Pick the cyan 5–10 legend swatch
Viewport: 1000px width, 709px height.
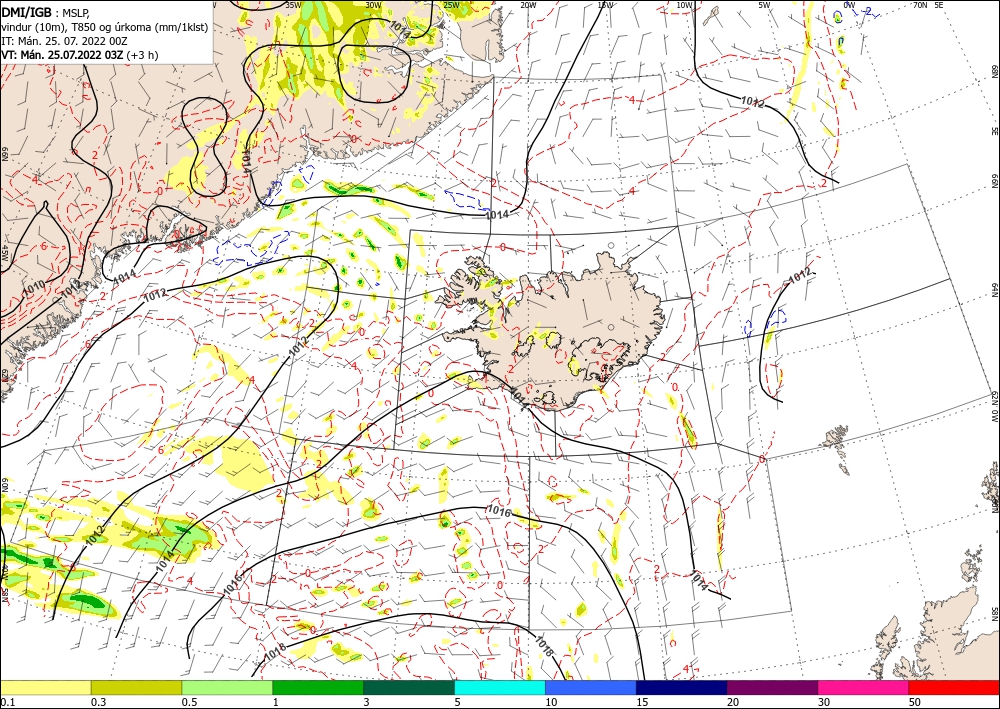(500, 687)
